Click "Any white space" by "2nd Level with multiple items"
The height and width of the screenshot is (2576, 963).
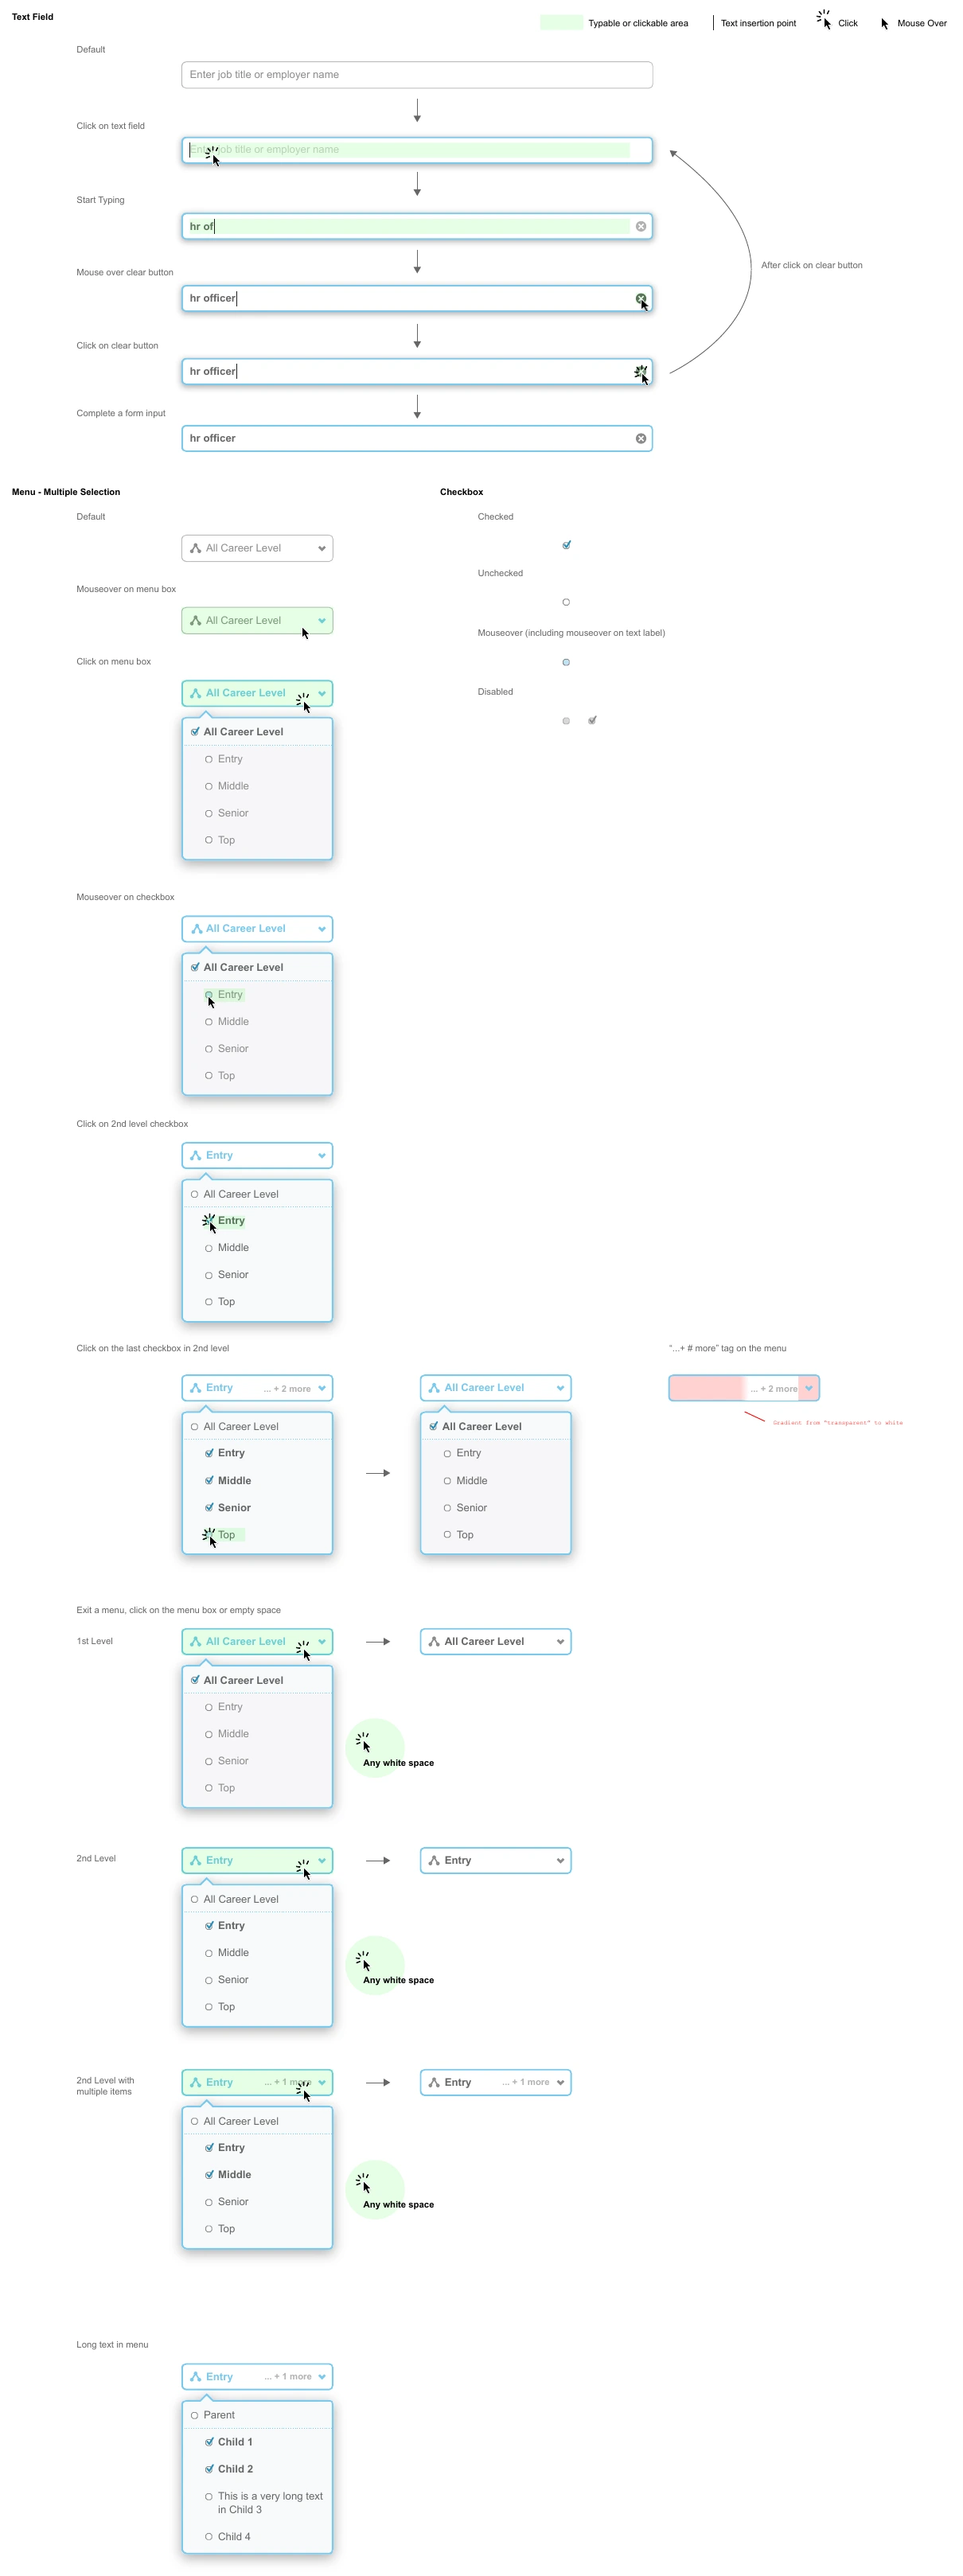click(398, 2204)
